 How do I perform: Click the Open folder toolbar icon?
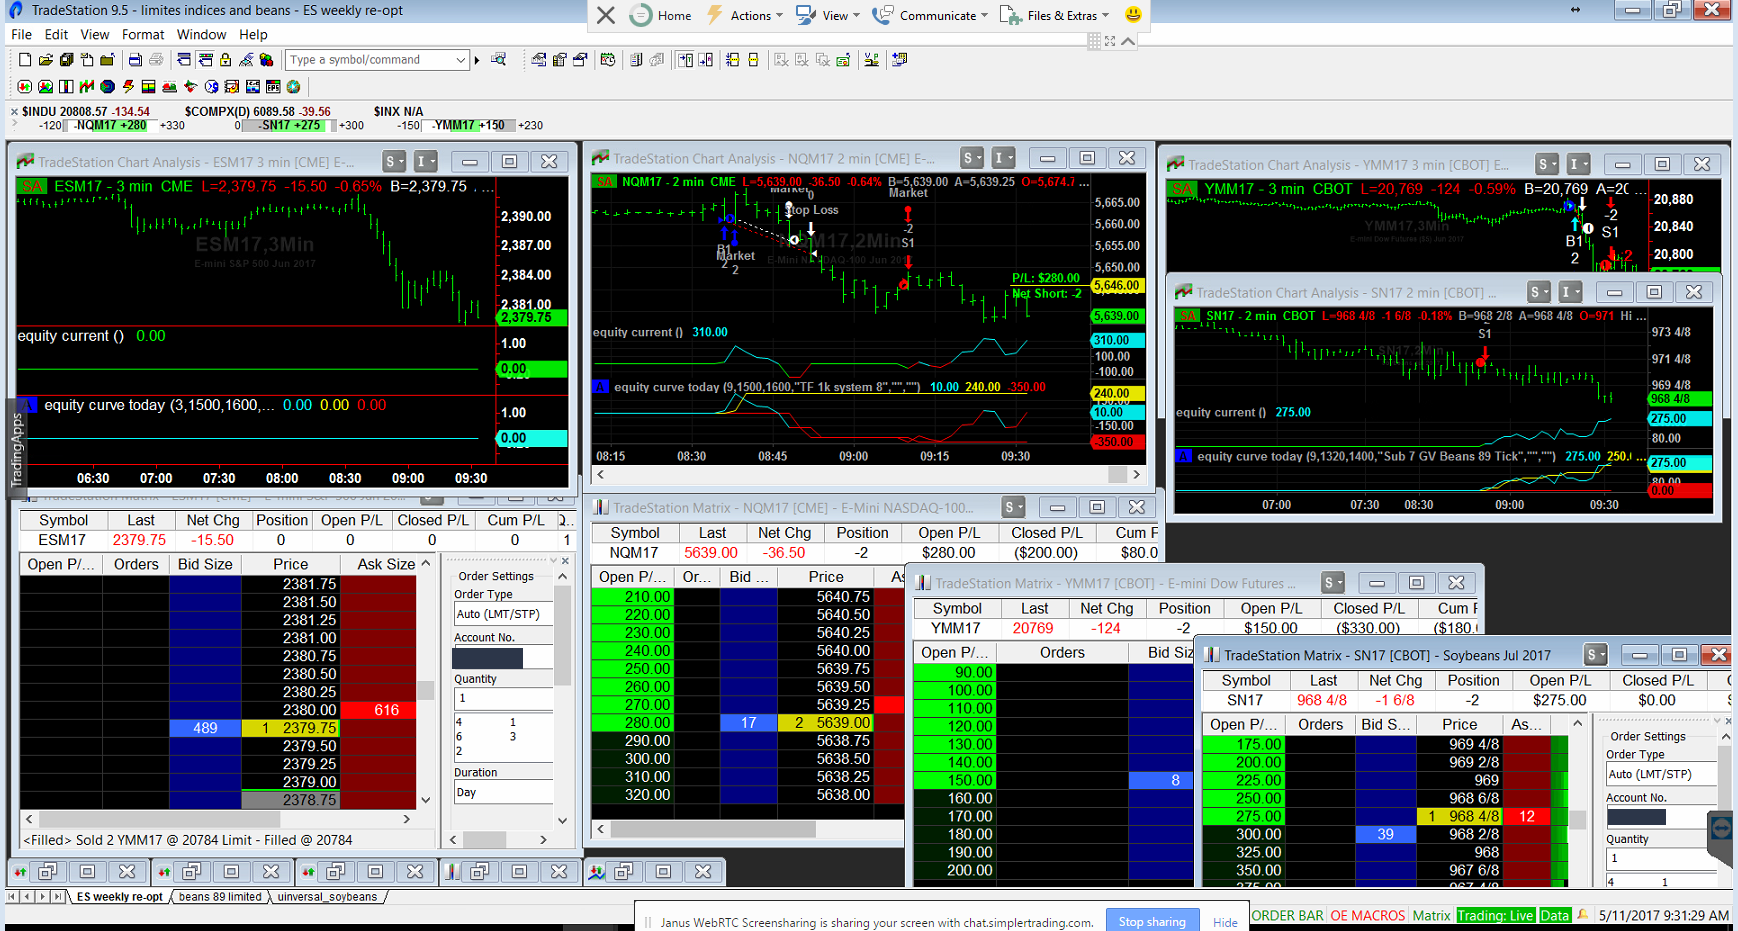[46, 60]
